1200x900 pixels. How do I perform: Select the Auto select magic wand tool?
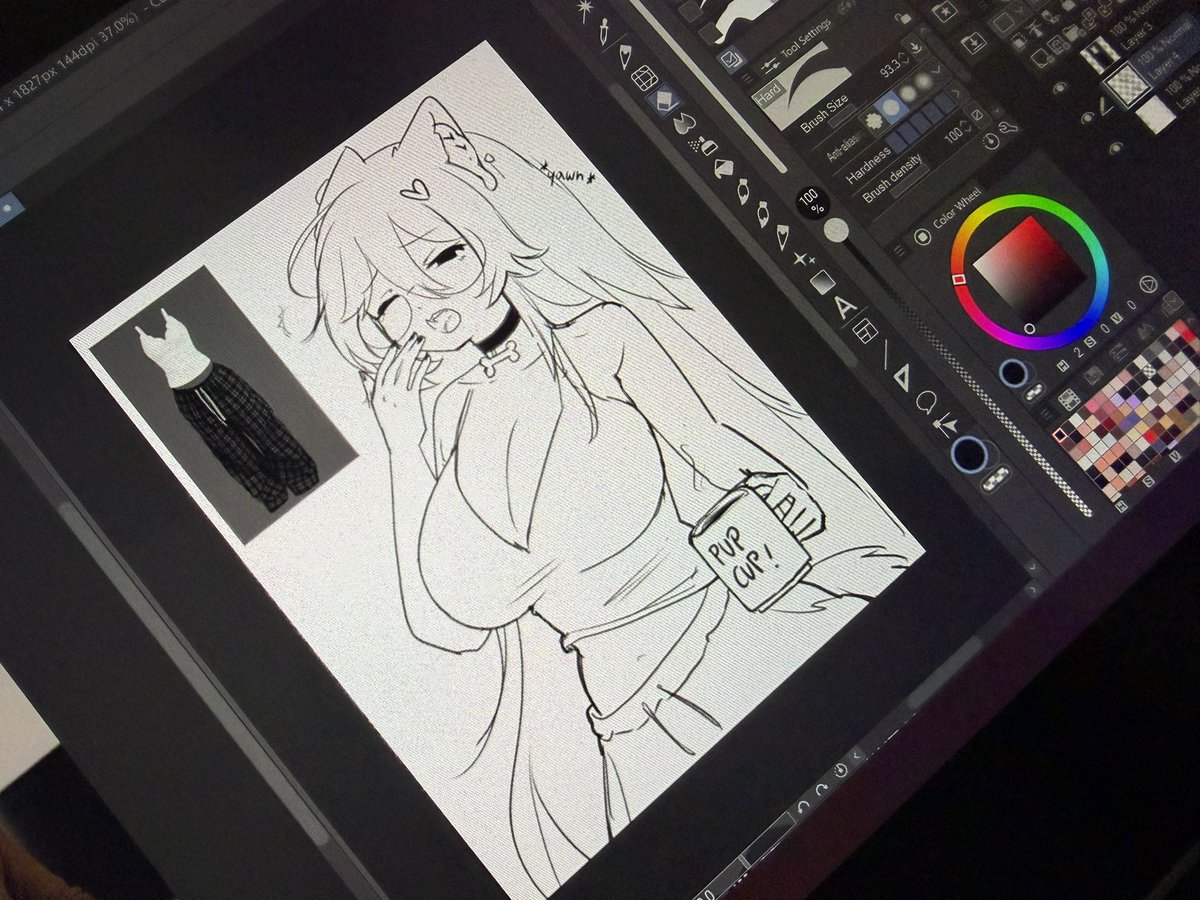pos(584,9)
